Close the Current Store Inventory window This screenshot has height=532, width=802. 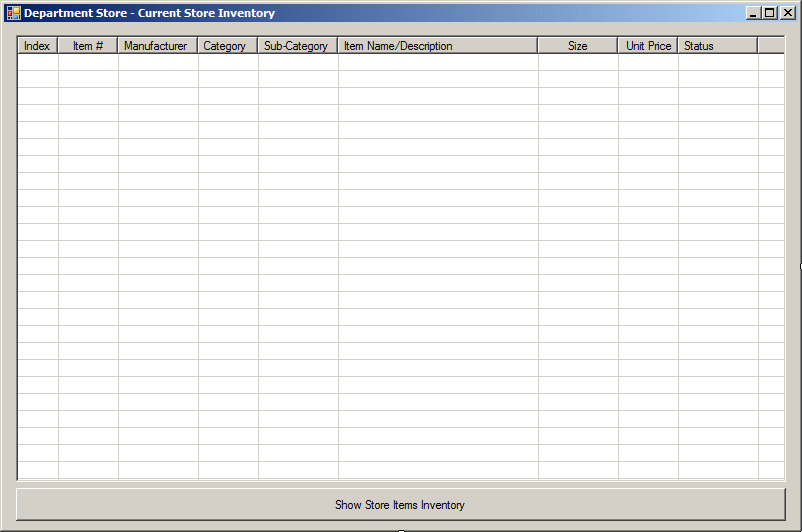point(788,13)
